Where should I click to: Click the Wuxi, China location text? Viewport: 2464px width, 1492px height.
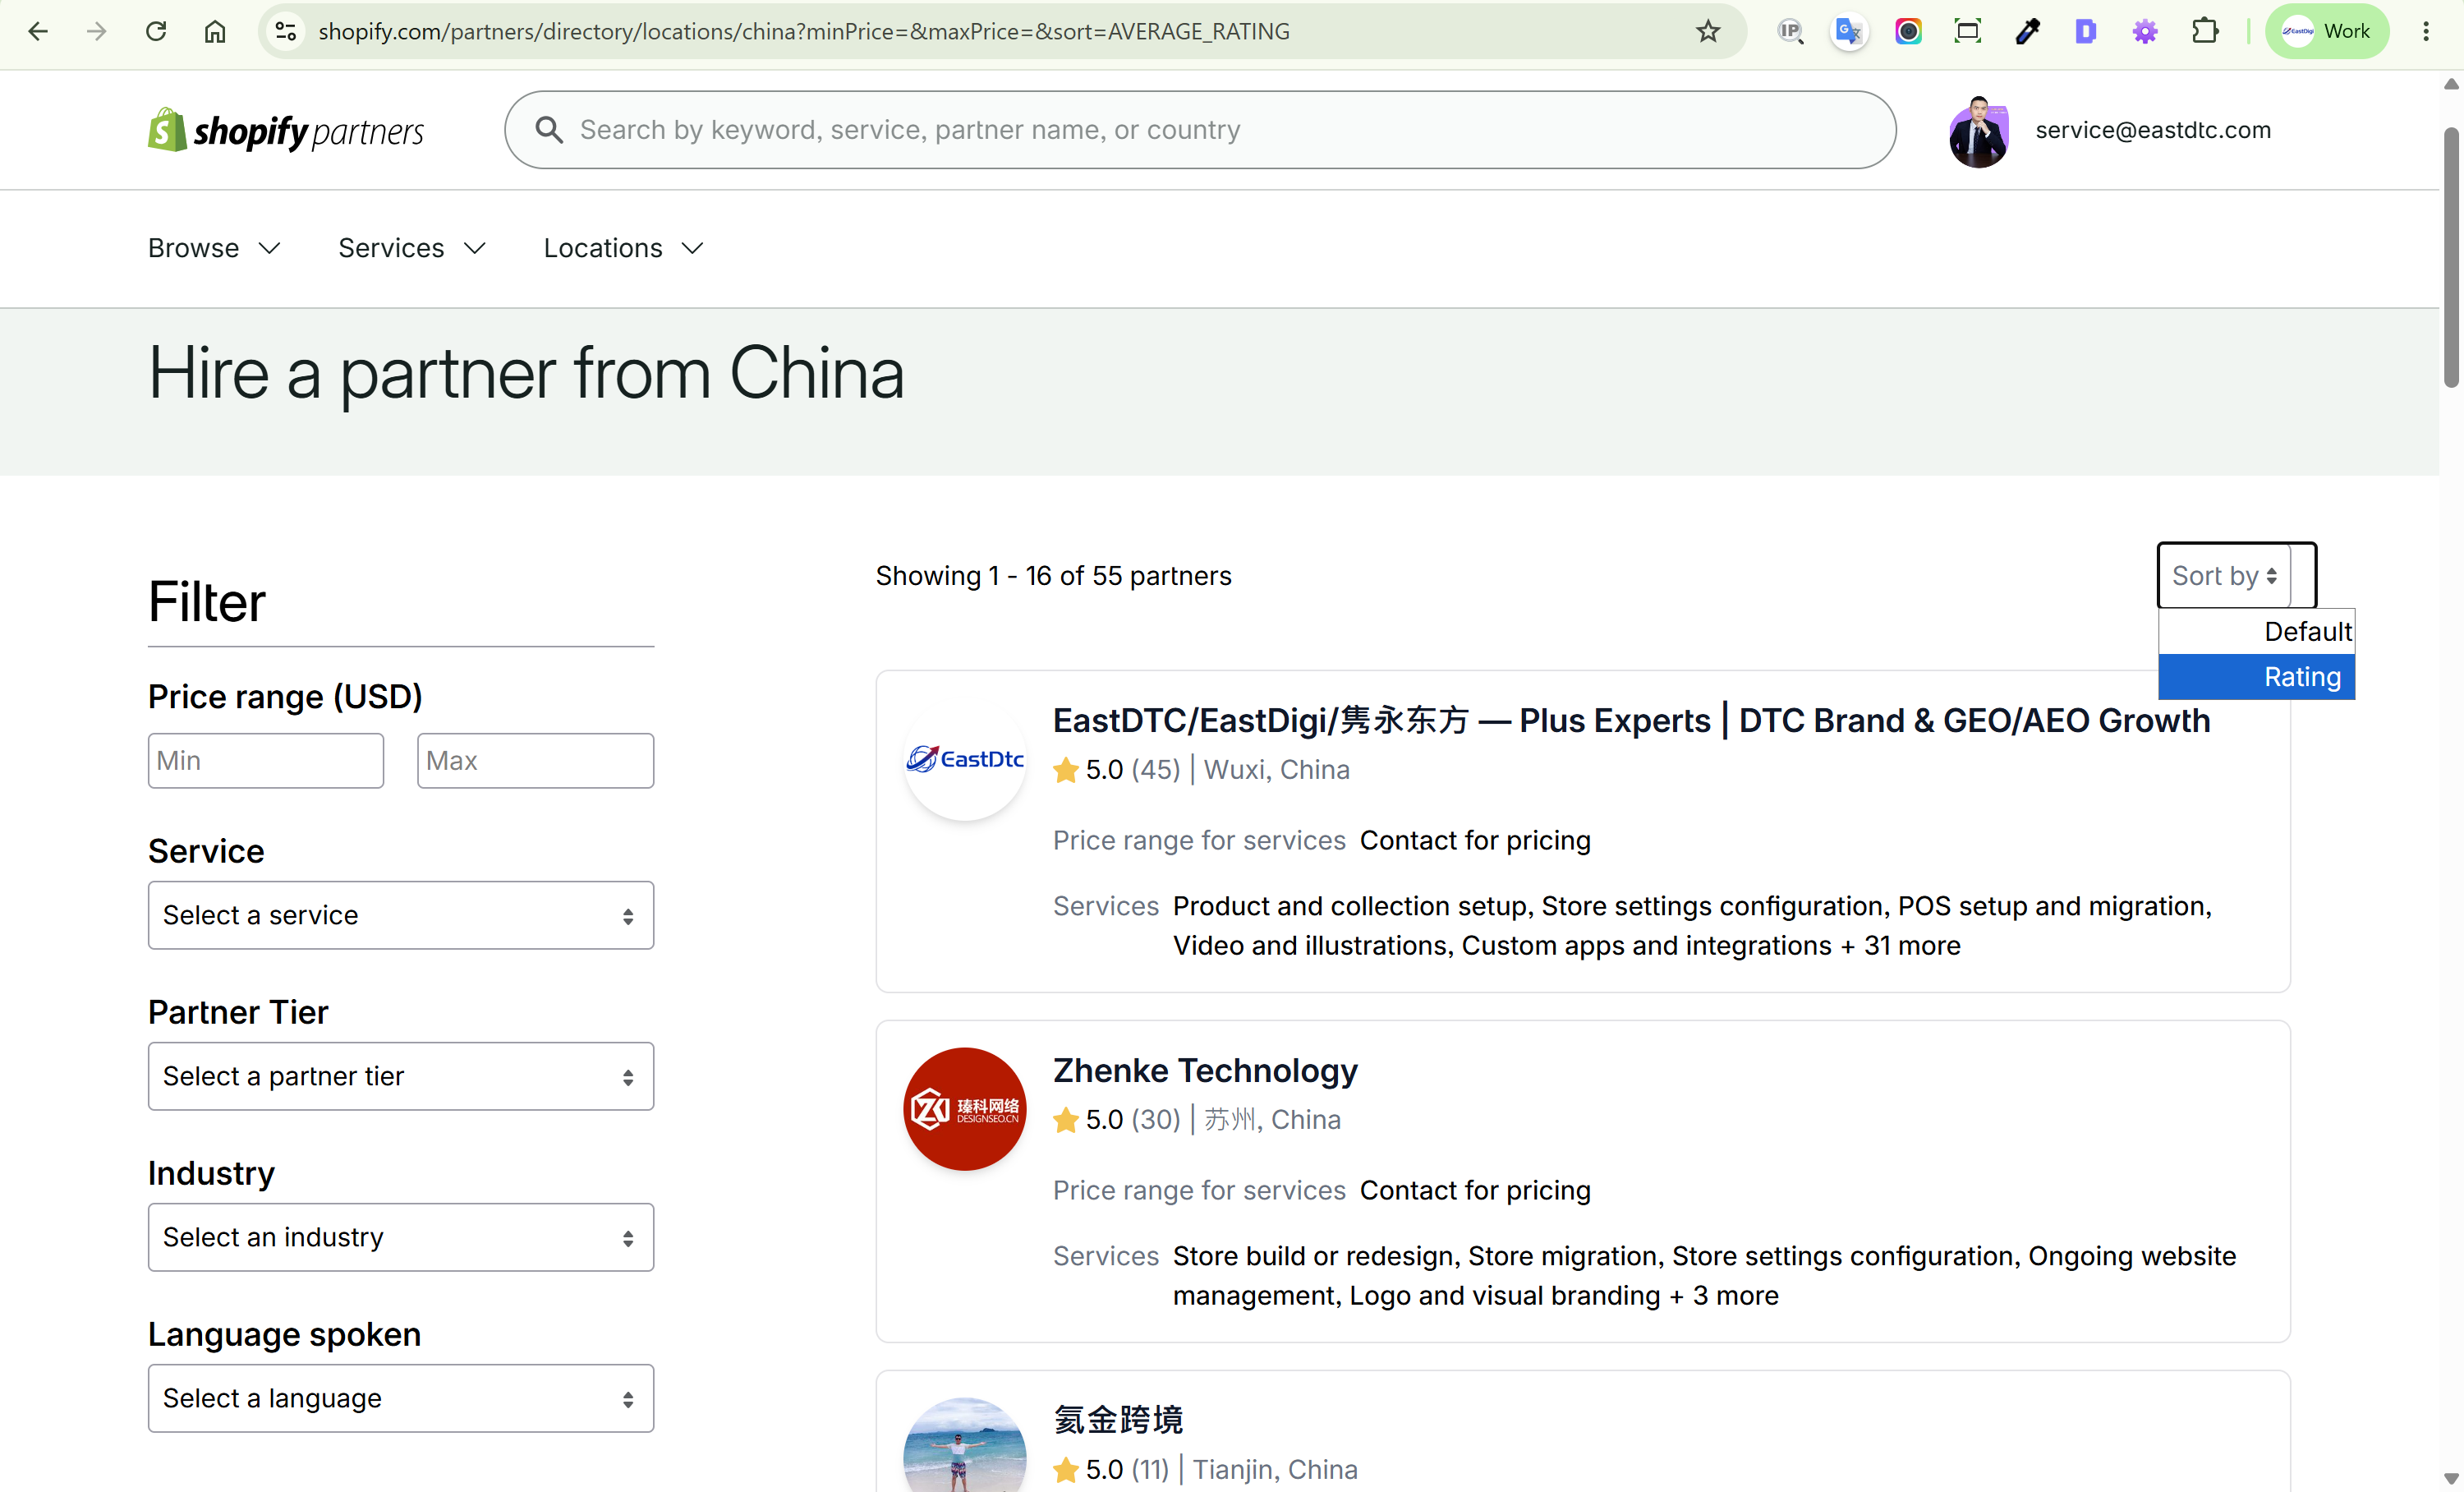tap(1276, 770)
